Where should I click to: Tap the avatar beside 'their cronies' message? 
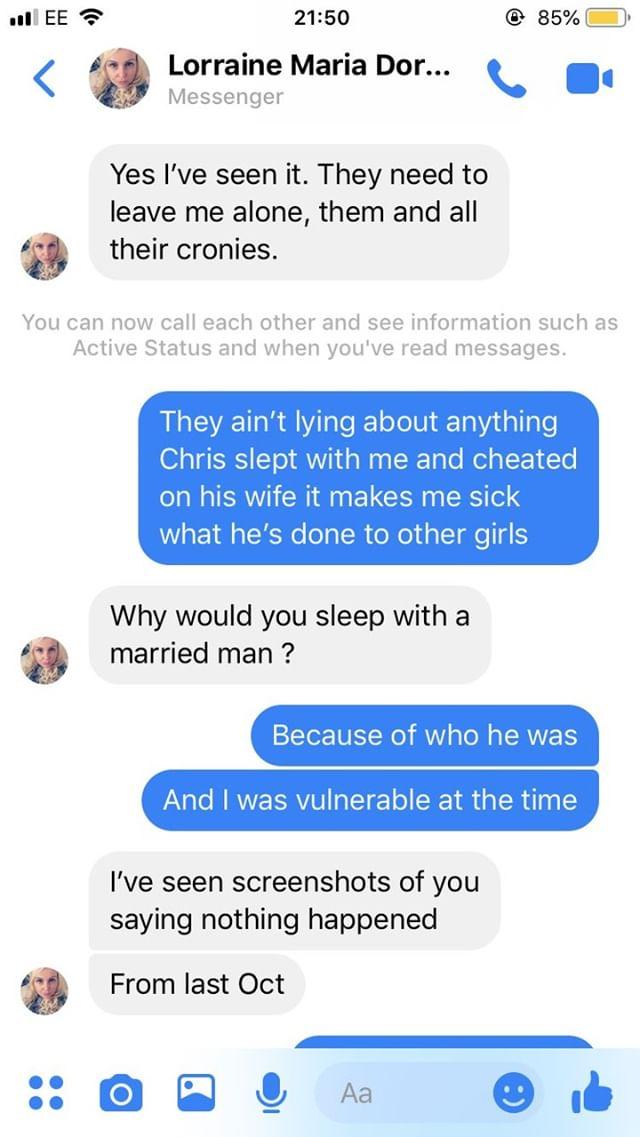pos(44,257)
